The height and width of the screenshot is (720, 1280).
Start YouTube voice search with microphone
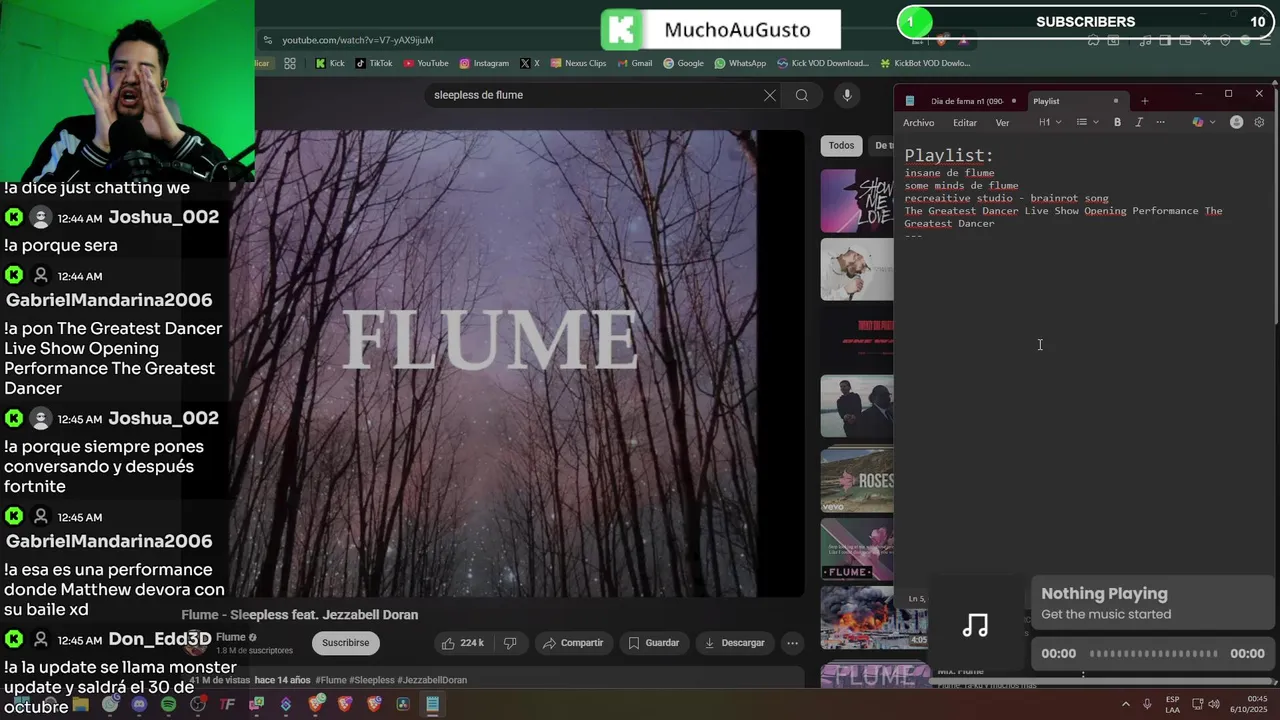(x=847, y=95)
